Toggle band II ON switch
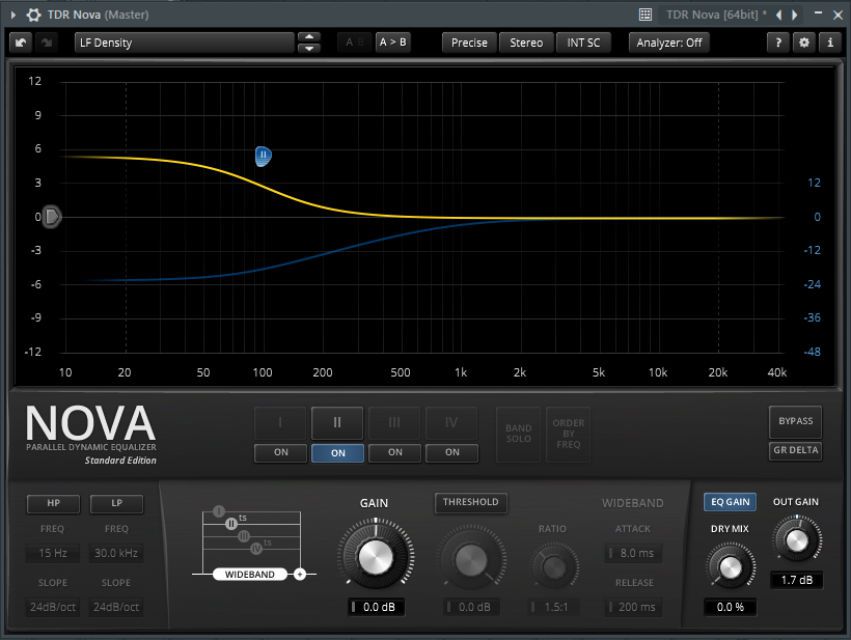The width and height of the screenshot is (851, 640). (338, 453)
